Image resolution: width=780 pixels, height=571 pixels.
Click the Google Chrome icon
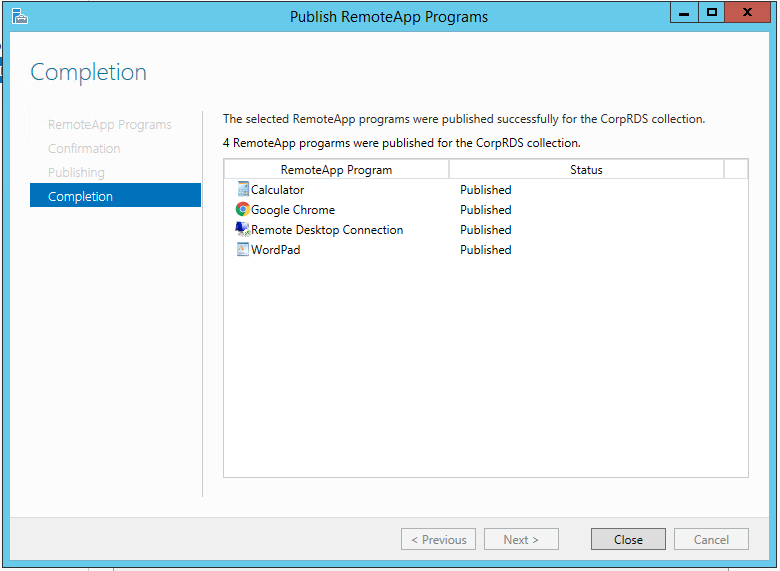coord(242,210)
